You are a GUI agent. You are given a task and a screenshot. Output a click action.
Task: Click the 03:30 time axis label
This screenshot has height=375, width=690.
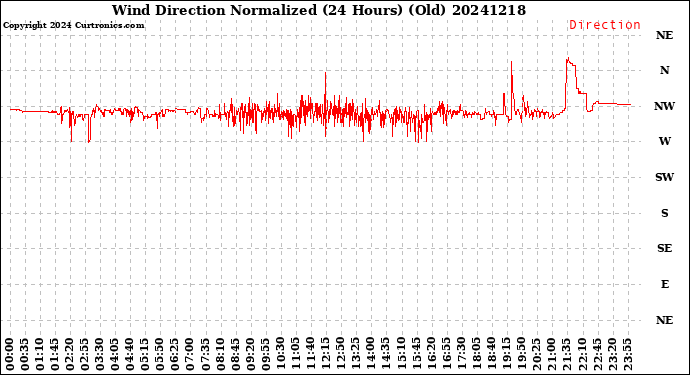point(100,355)
